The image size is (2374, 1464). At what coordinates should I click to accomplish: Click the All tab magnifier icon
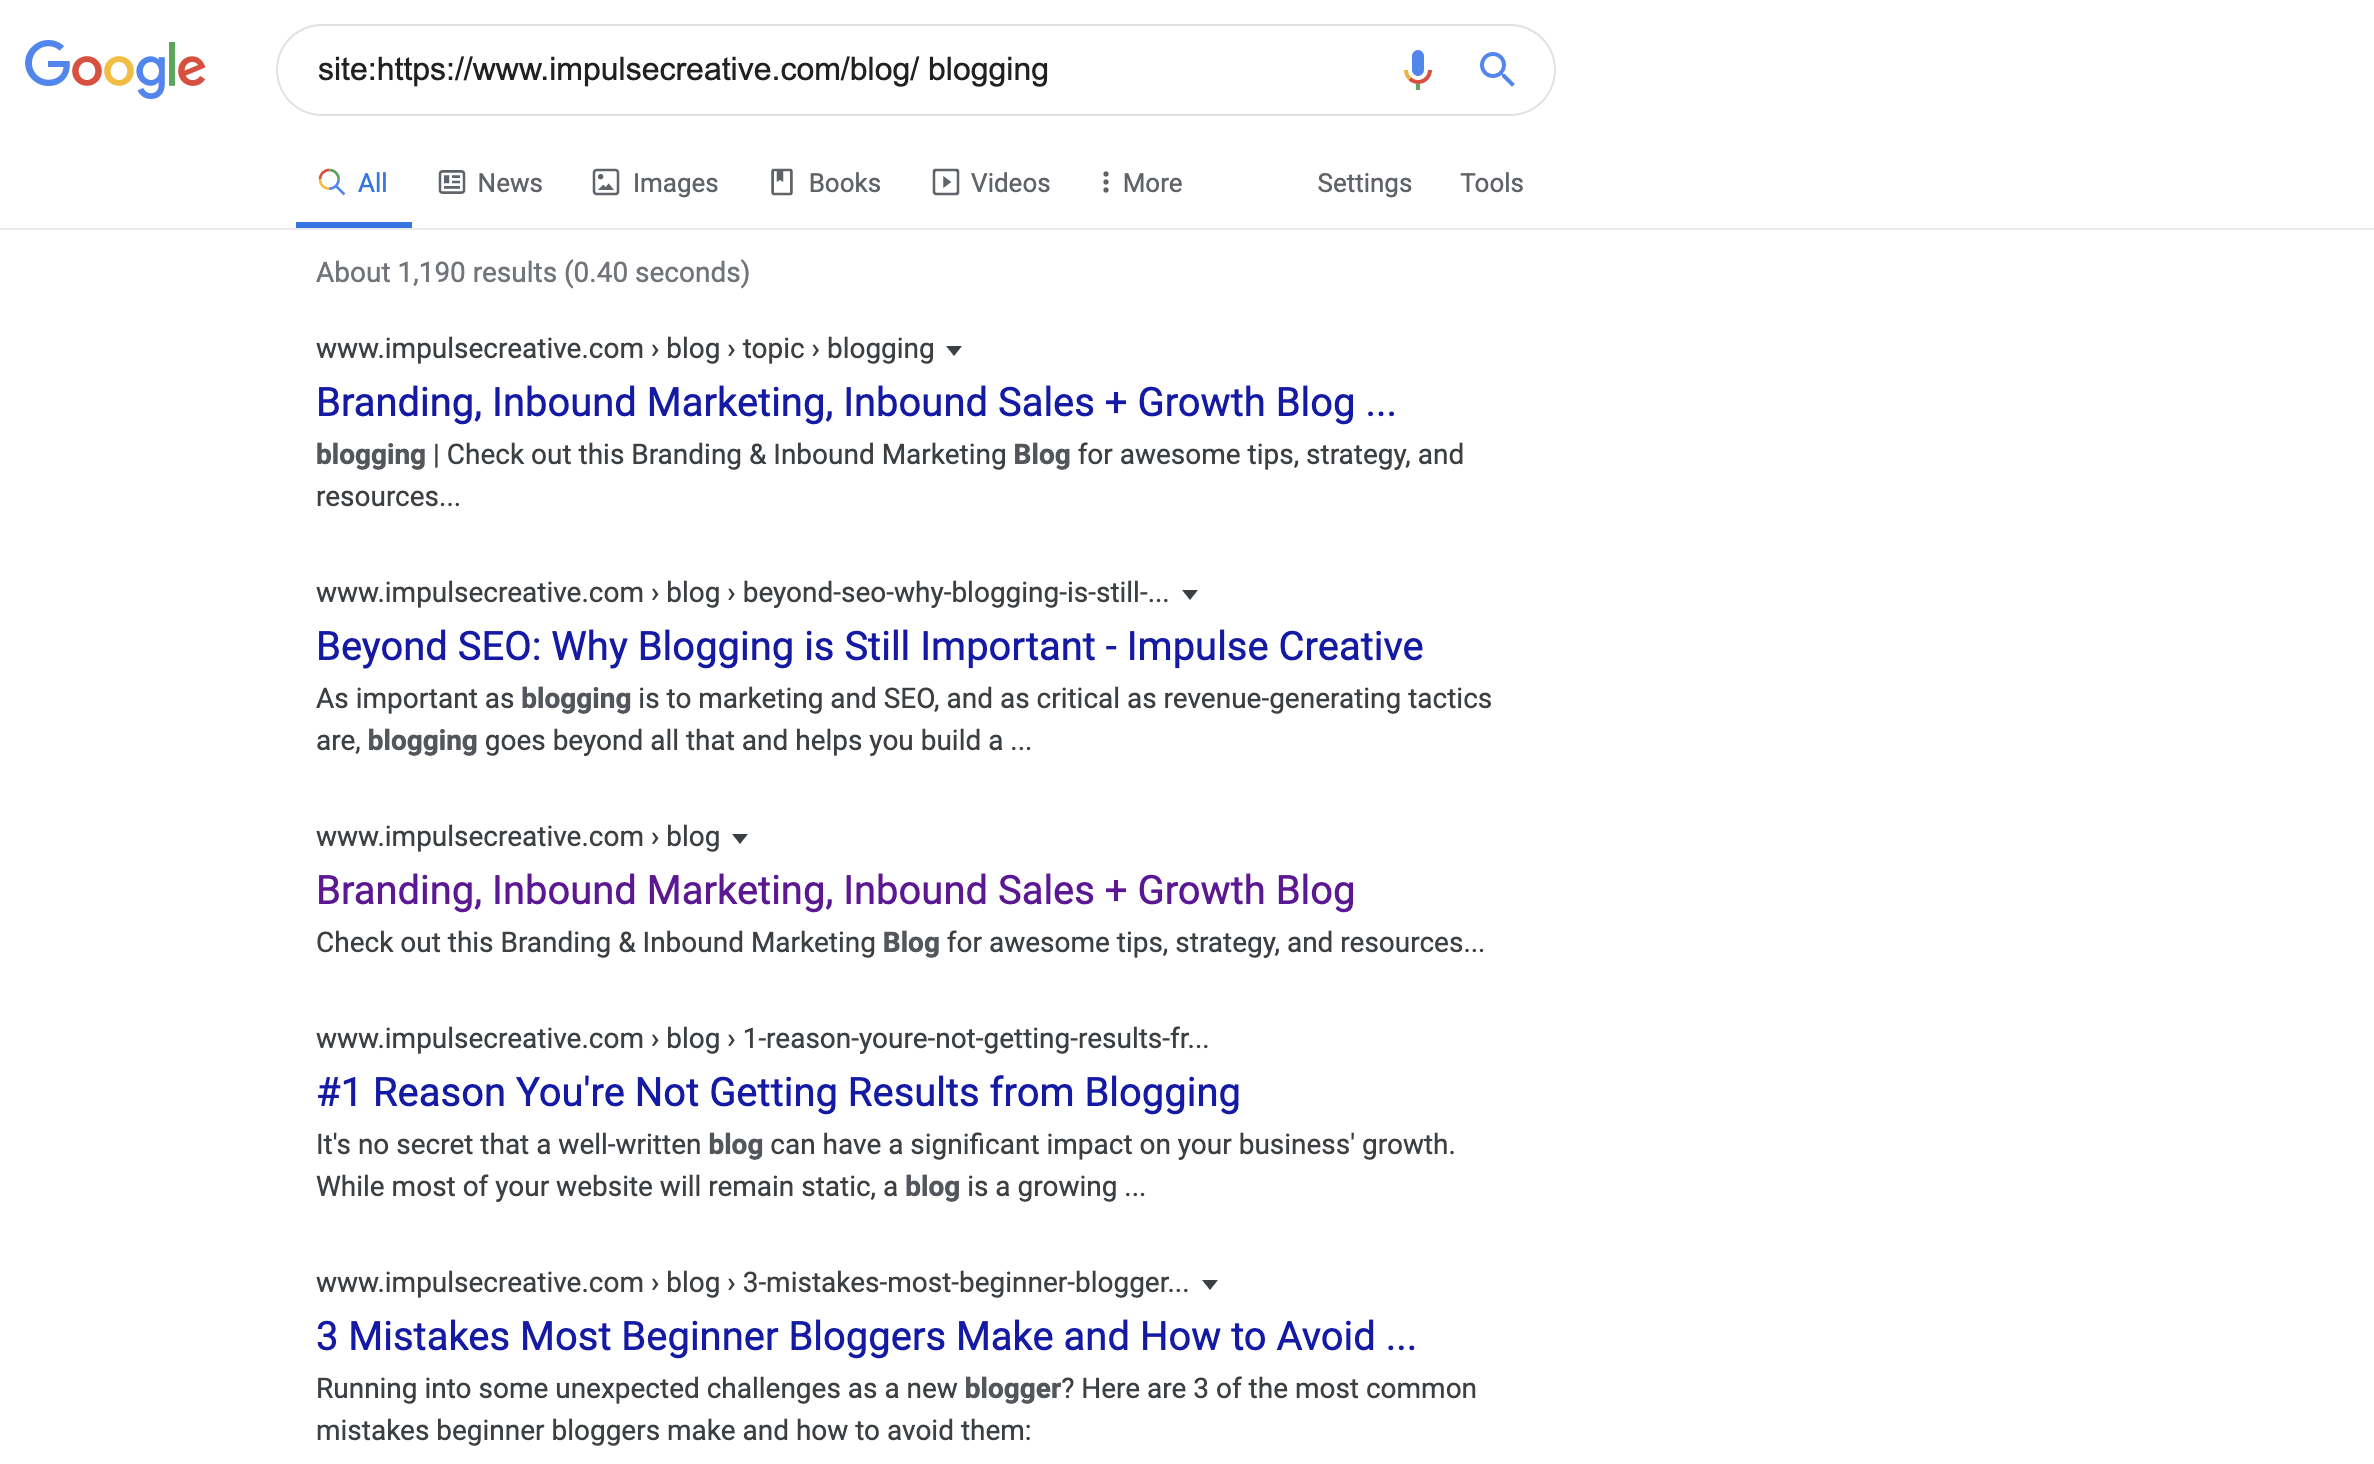click(330, 182)
